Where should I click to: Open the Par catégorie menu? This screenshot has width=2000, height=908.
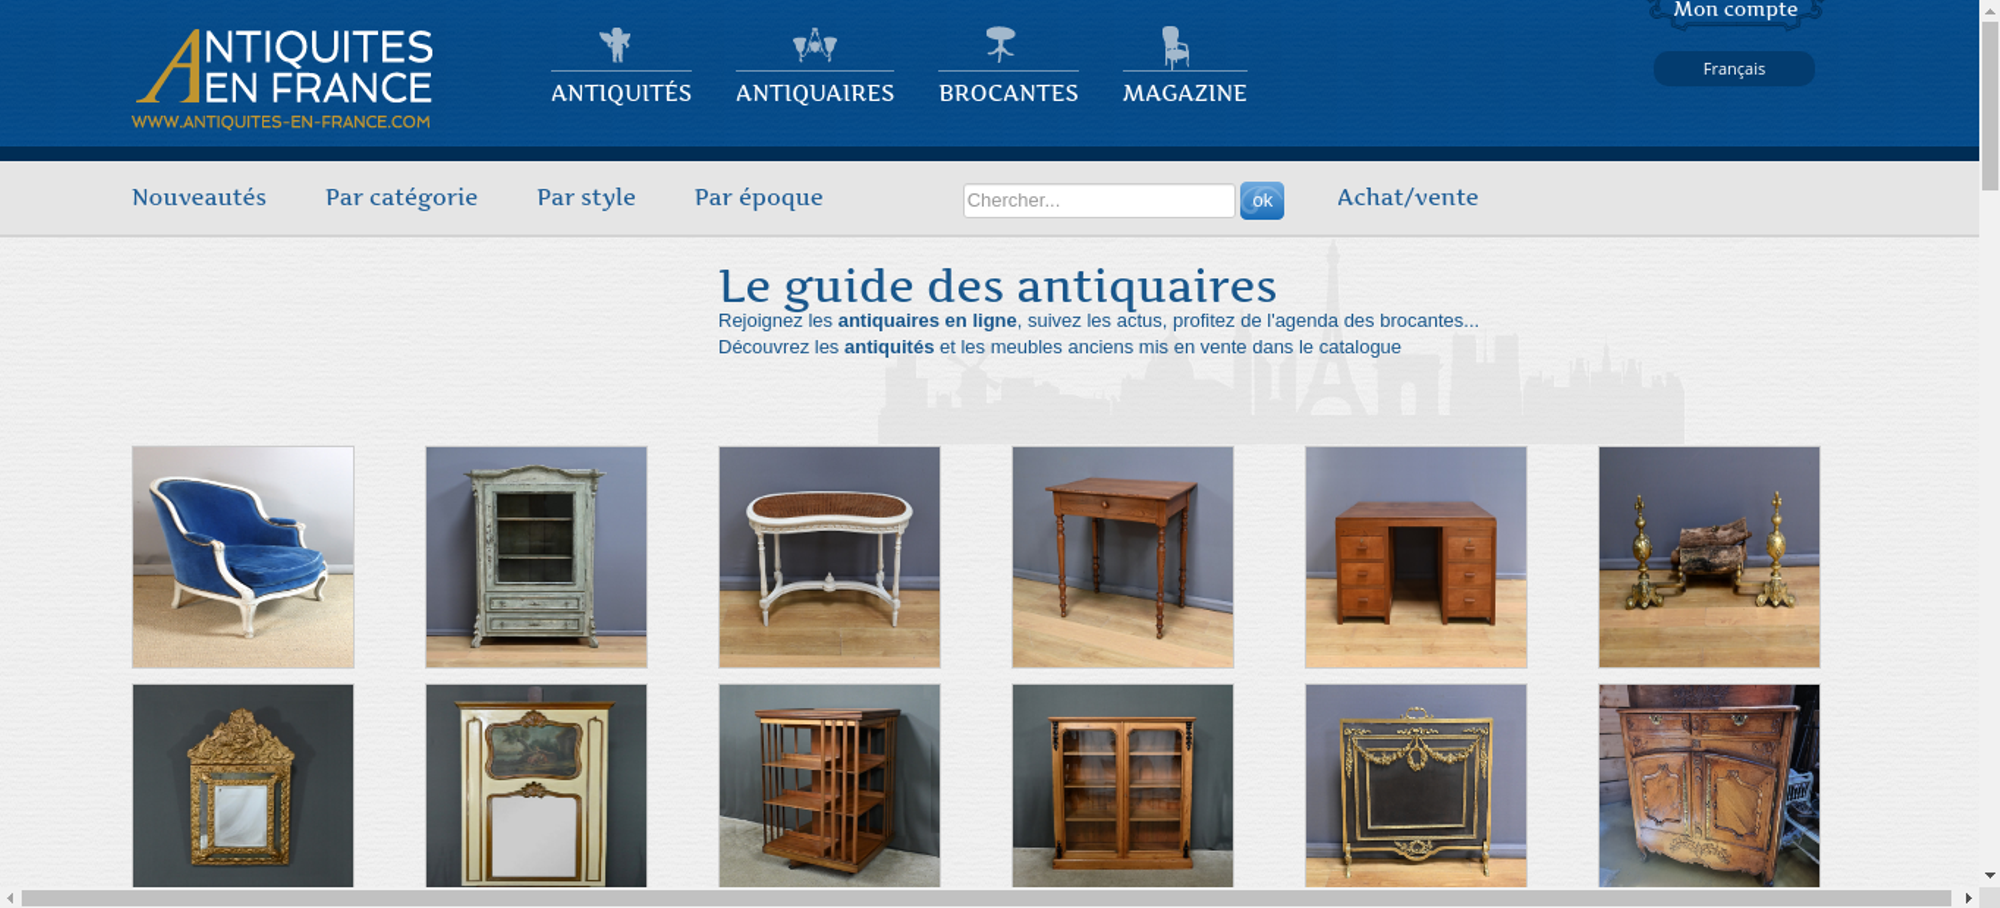point(401,198)
